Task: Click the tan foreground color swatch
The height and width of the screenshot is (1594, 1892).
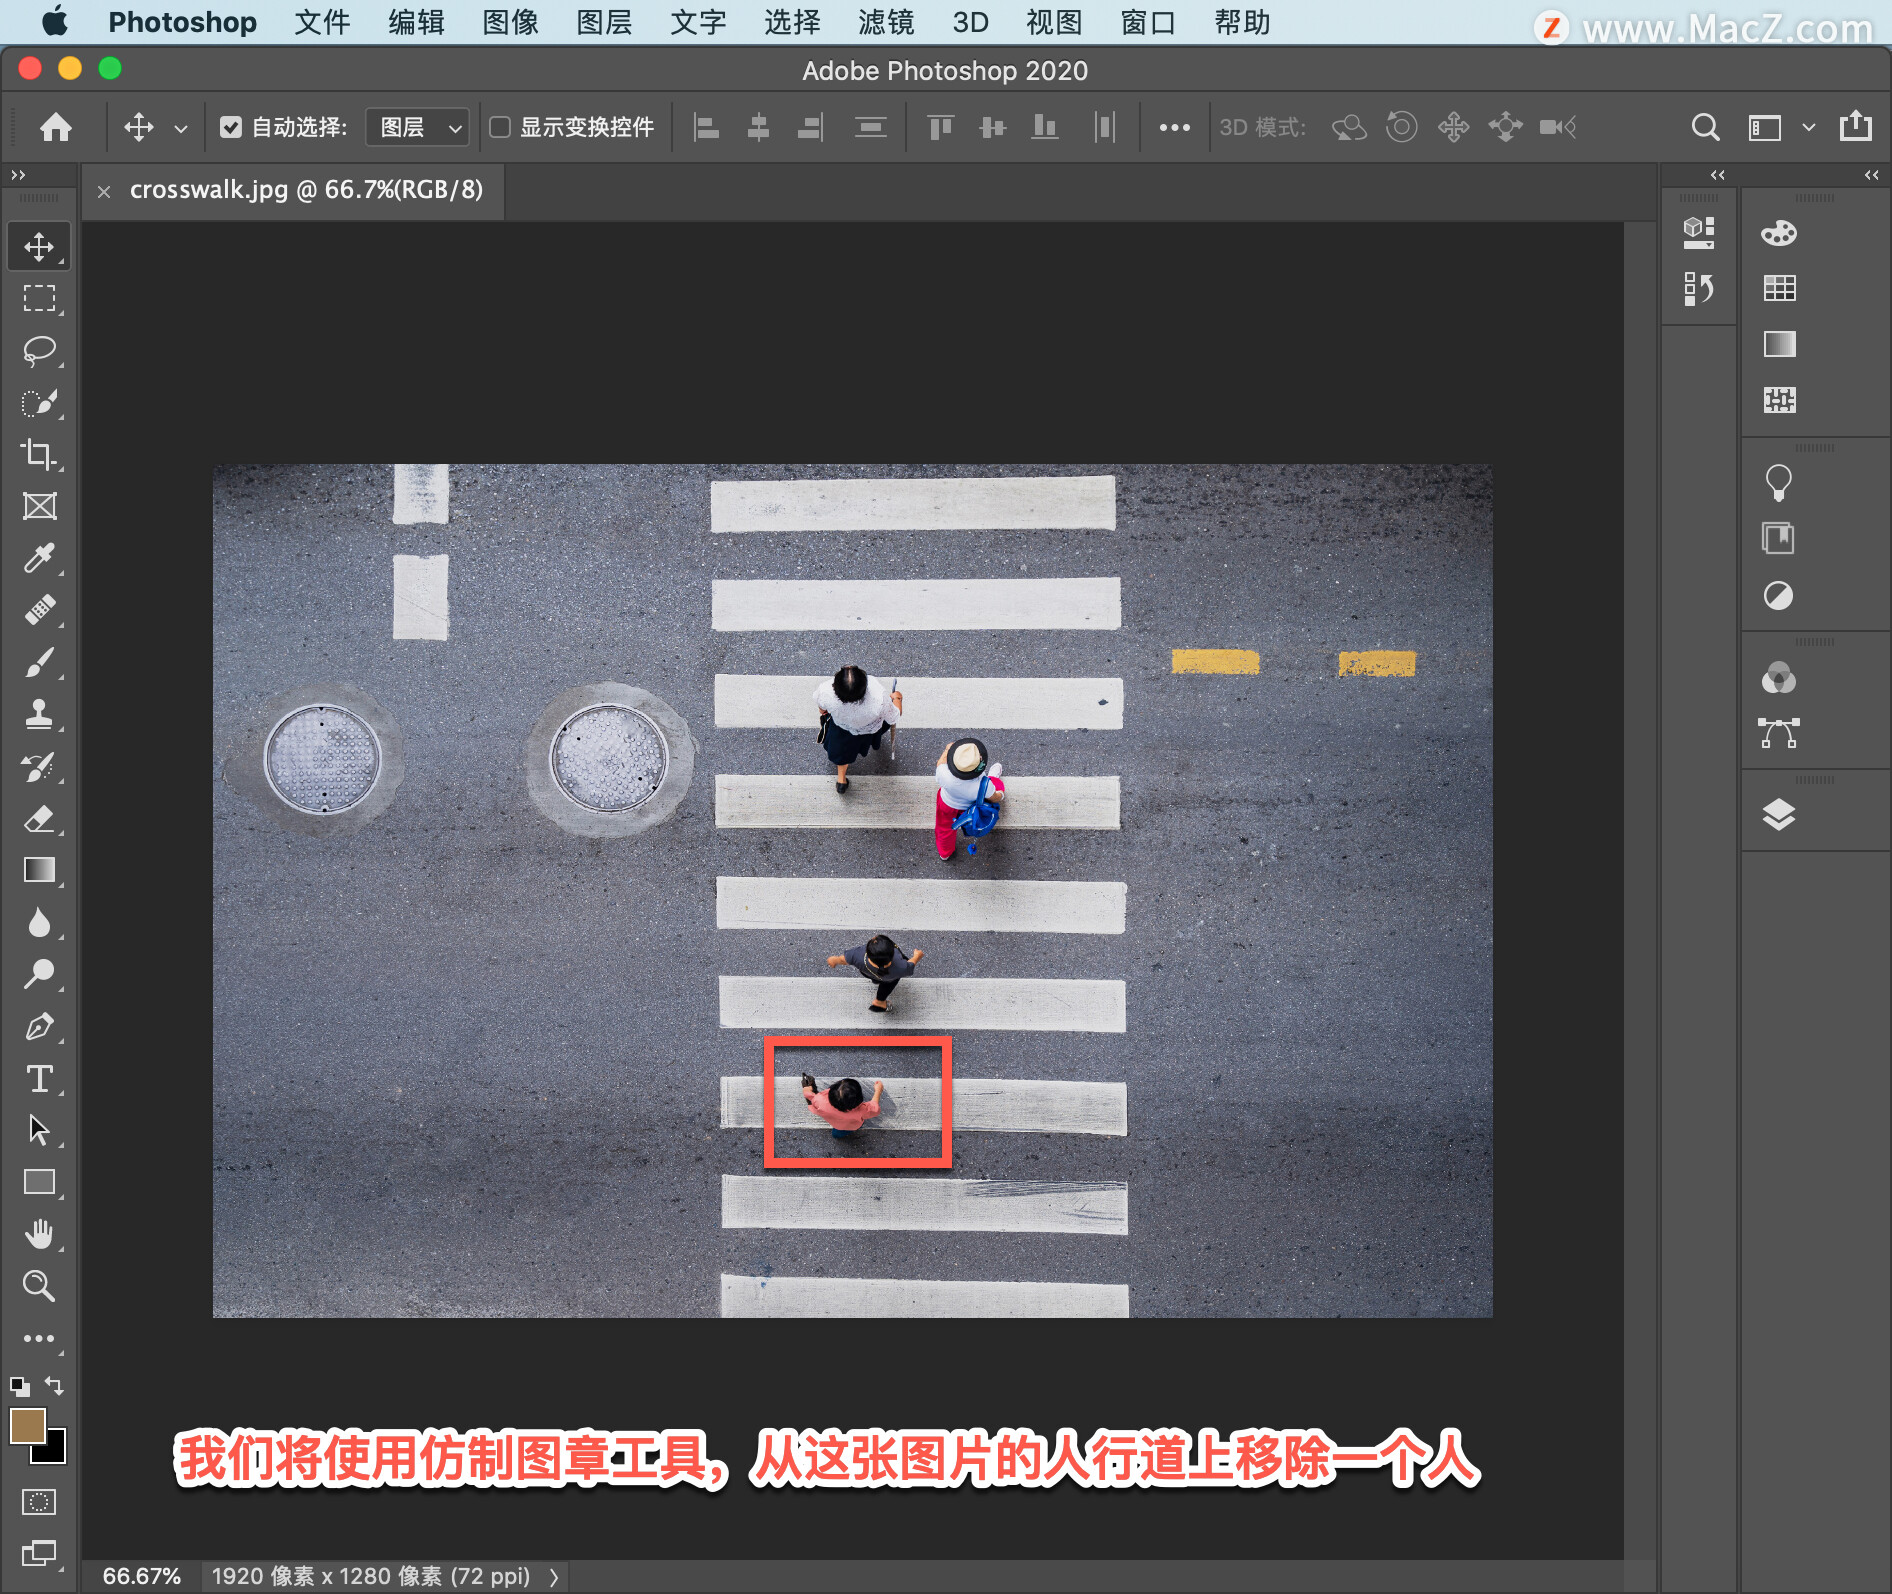Action: 27,1425
